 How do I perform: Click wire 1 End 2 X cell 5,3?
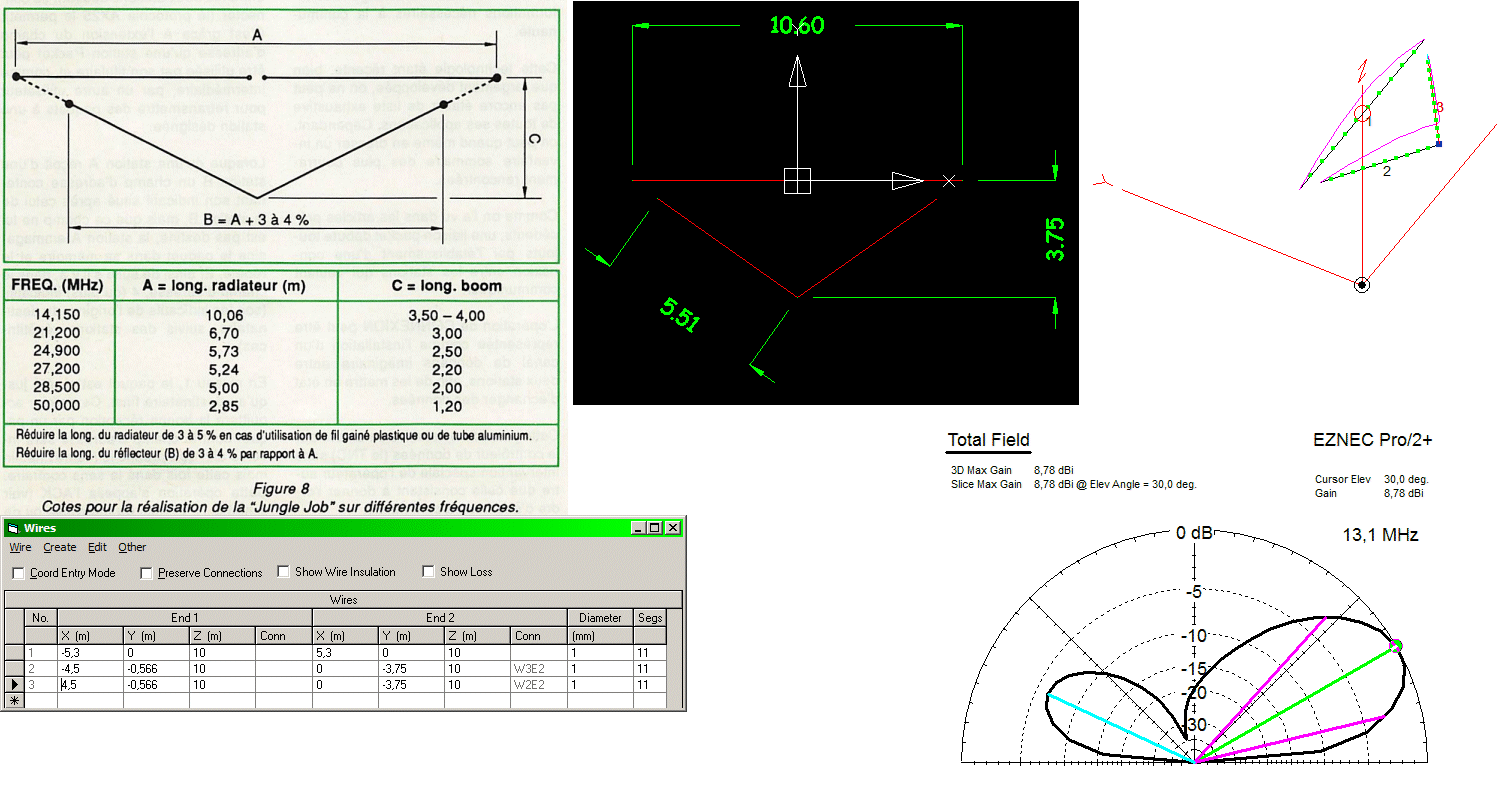tap(345, 652)
